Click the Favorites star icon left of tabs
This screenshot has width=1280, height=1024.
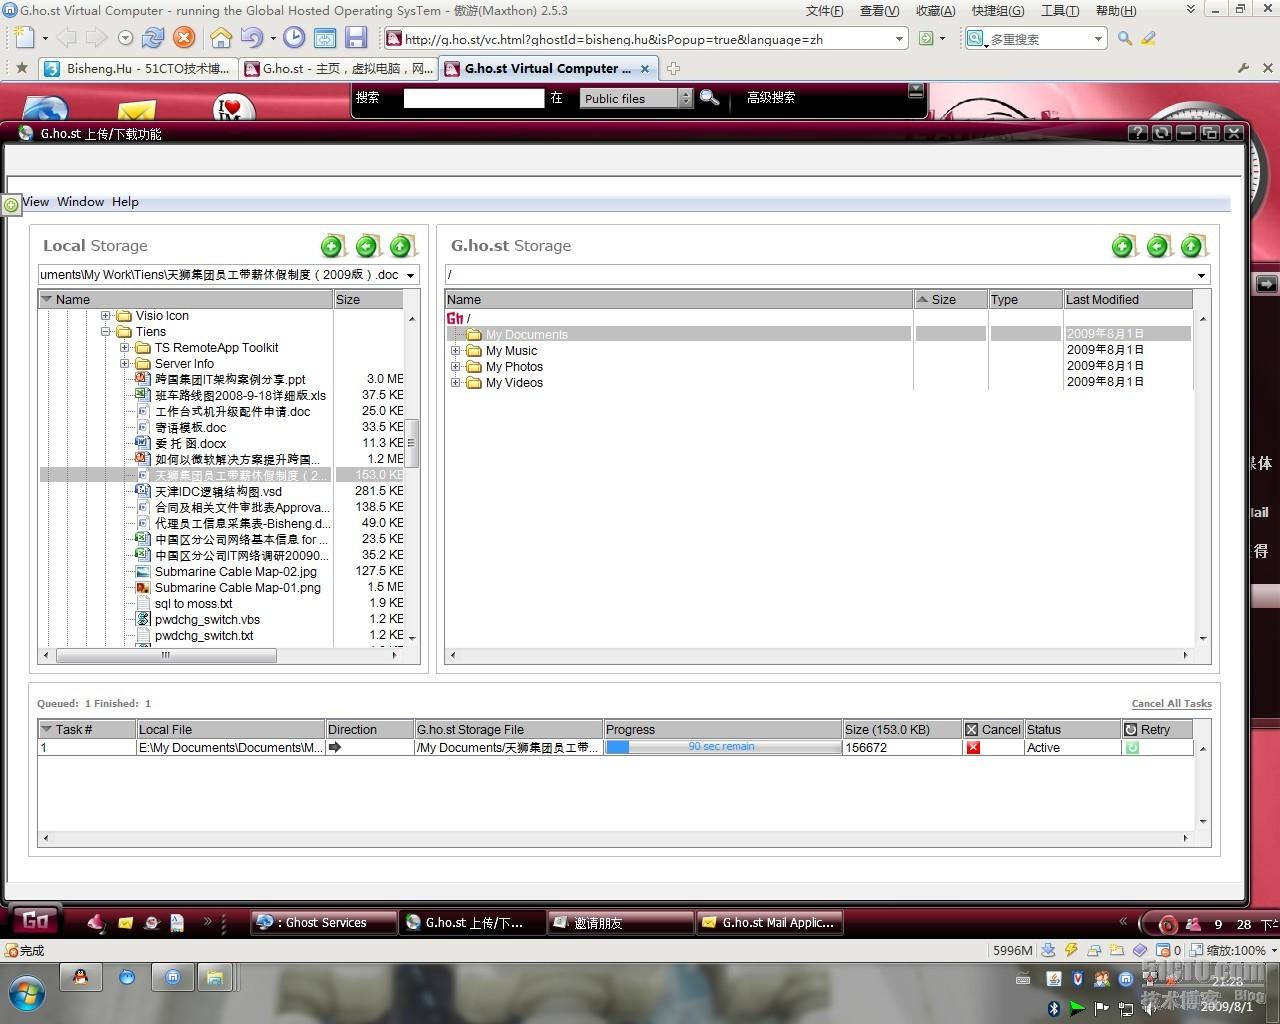(22, 68)
